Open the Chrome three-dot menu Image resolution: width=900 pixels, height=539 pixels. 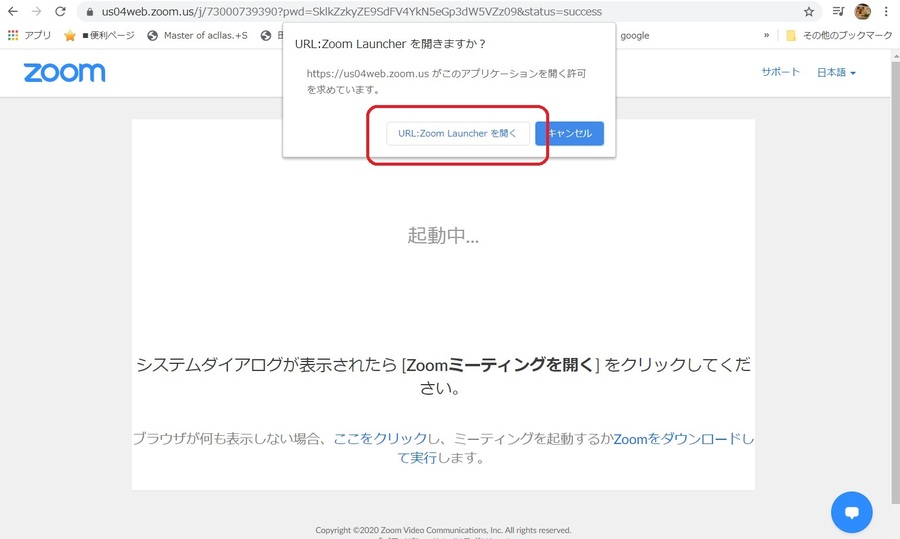pyautogui.click(x=886, y=12)
